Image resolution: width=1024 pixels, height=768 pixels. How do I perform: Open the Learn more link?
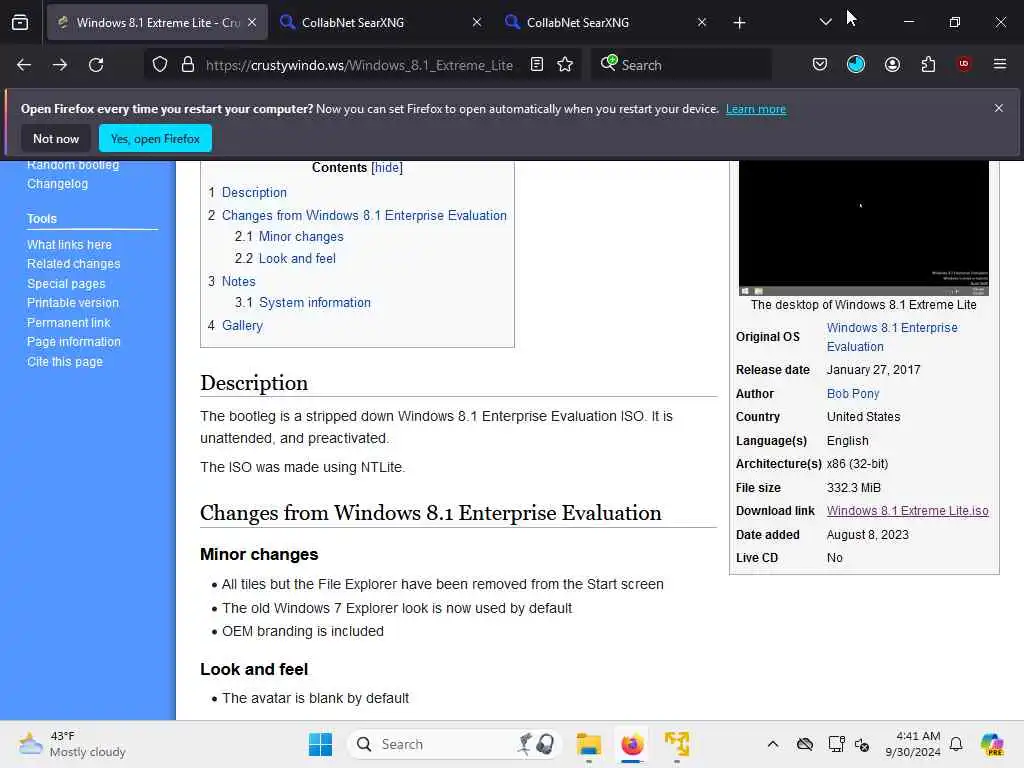pos(756,109)
